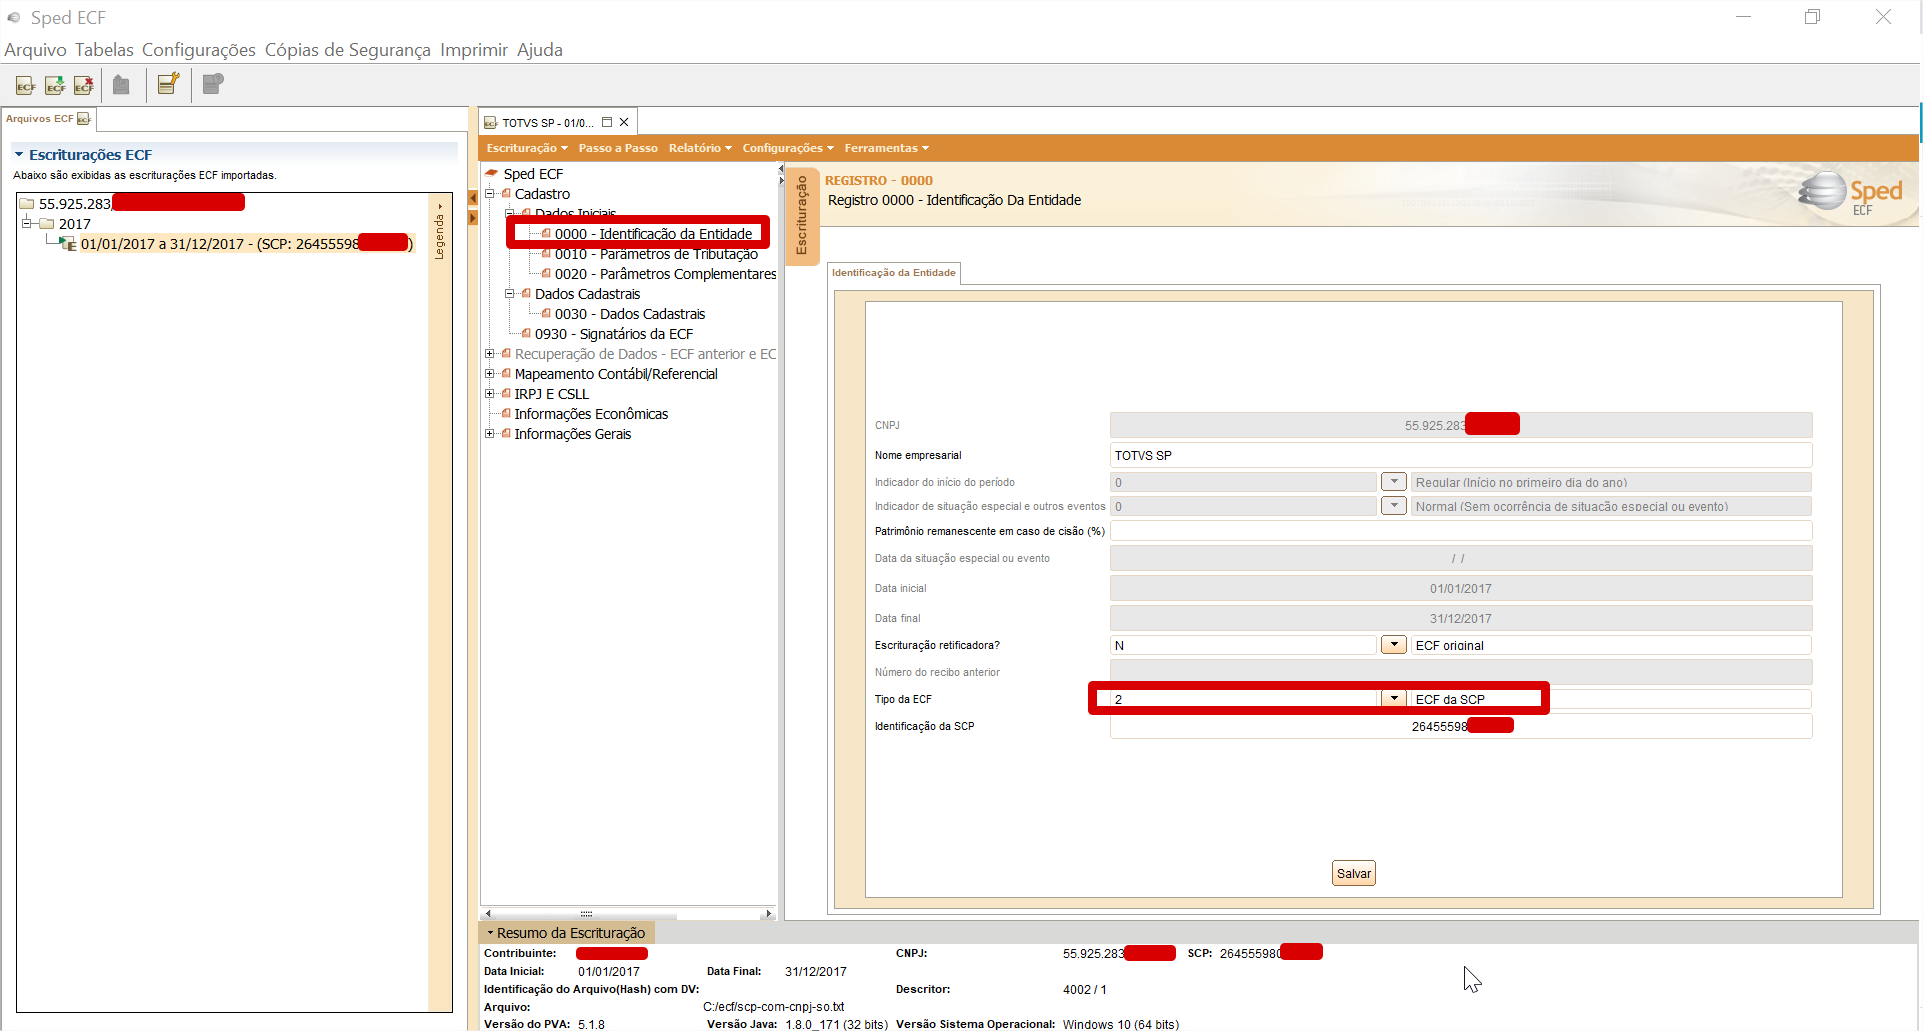Click the page icon beside IRPJ E CSLL
1923x1031 pixels.
(x=506, y=394)
